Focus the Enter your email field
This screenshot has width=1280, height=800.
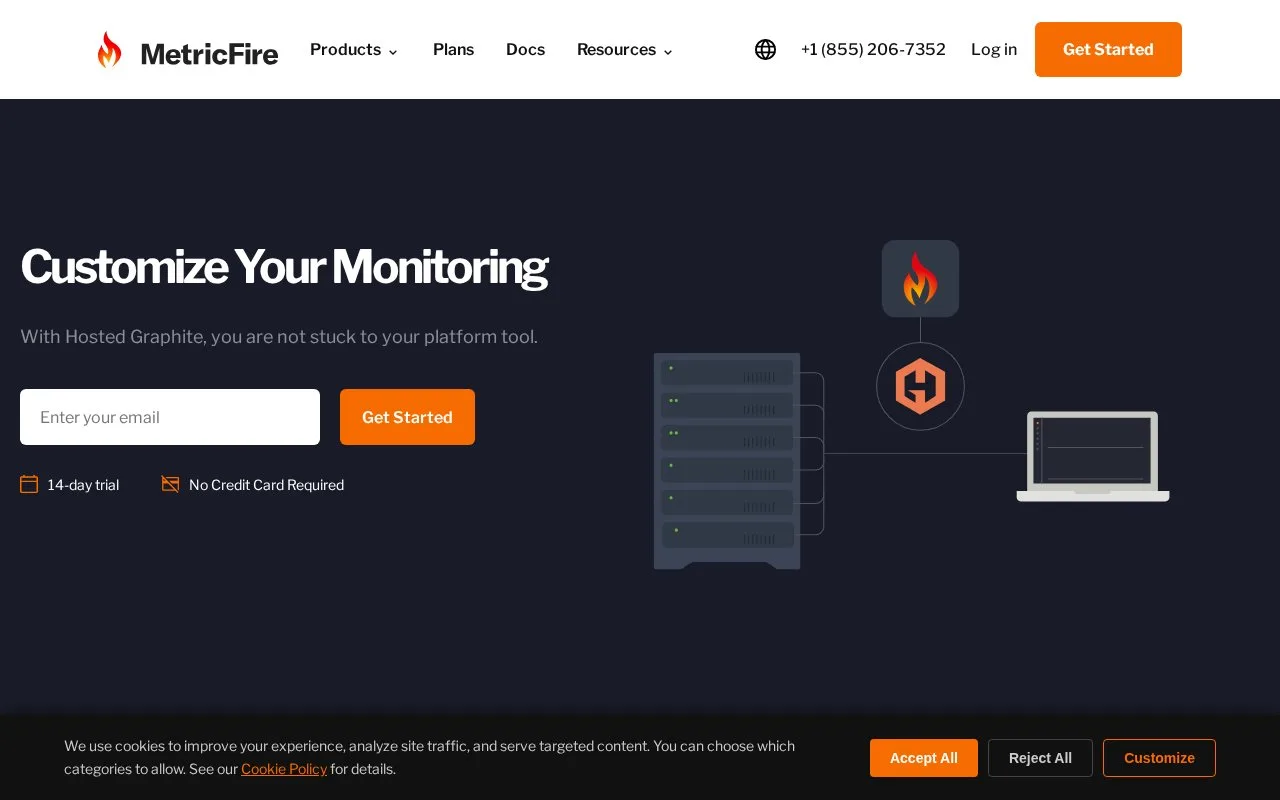170,417
